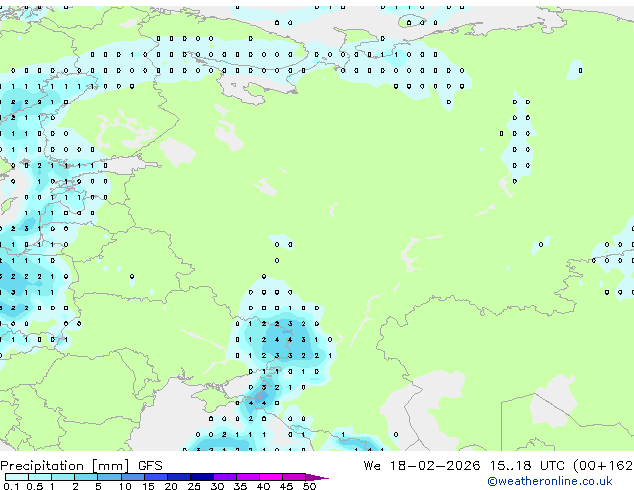
Task: Click the "Precipitation [mm] GFS" title text
Action: 81,466
